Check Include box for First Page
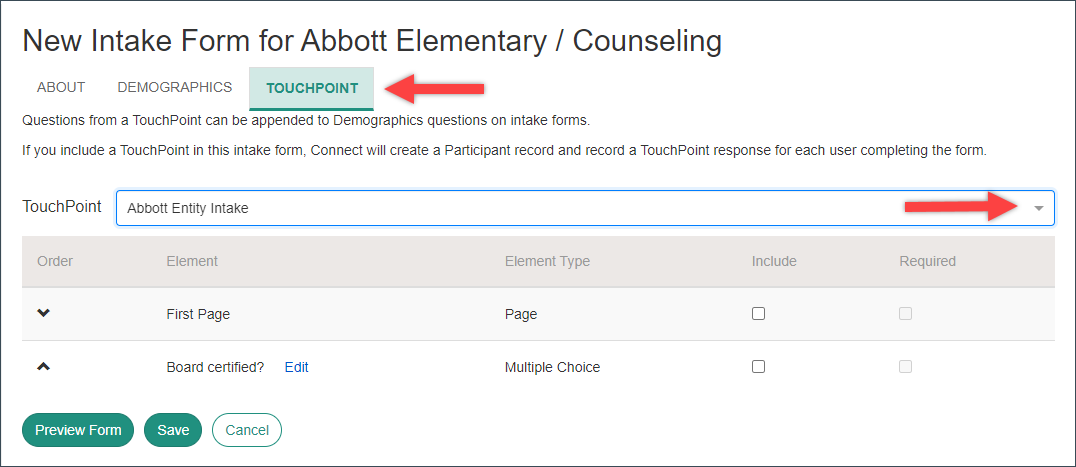Image resolution: width=1076 pixels, height=467 pixels. coord(758,313)
